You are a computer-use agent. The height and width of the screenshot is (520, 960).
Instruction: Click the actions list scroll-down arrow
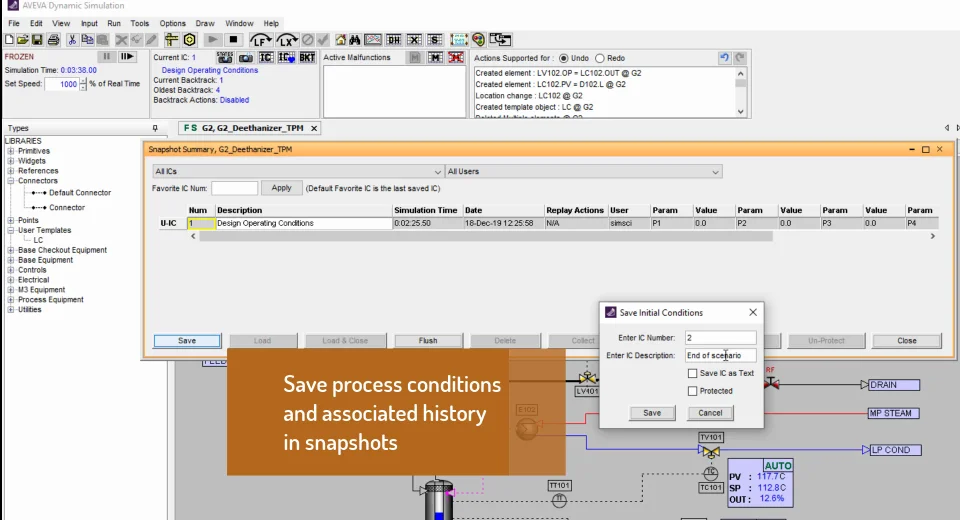click(741, 111)
